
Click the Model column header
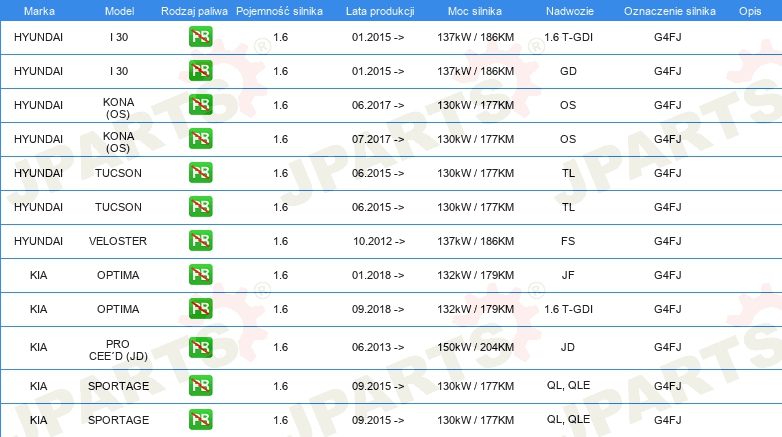[119, 11]
